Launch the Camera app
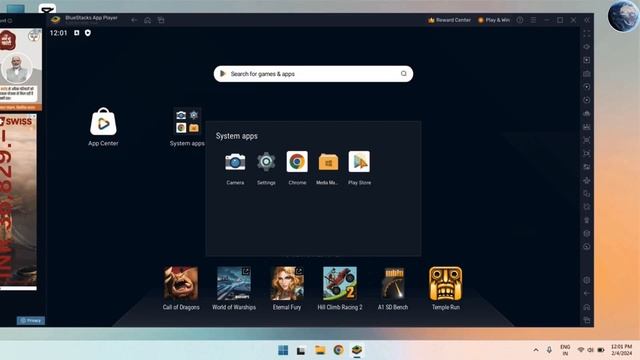Viewport: 640px width, 360px height. (235, 162)
